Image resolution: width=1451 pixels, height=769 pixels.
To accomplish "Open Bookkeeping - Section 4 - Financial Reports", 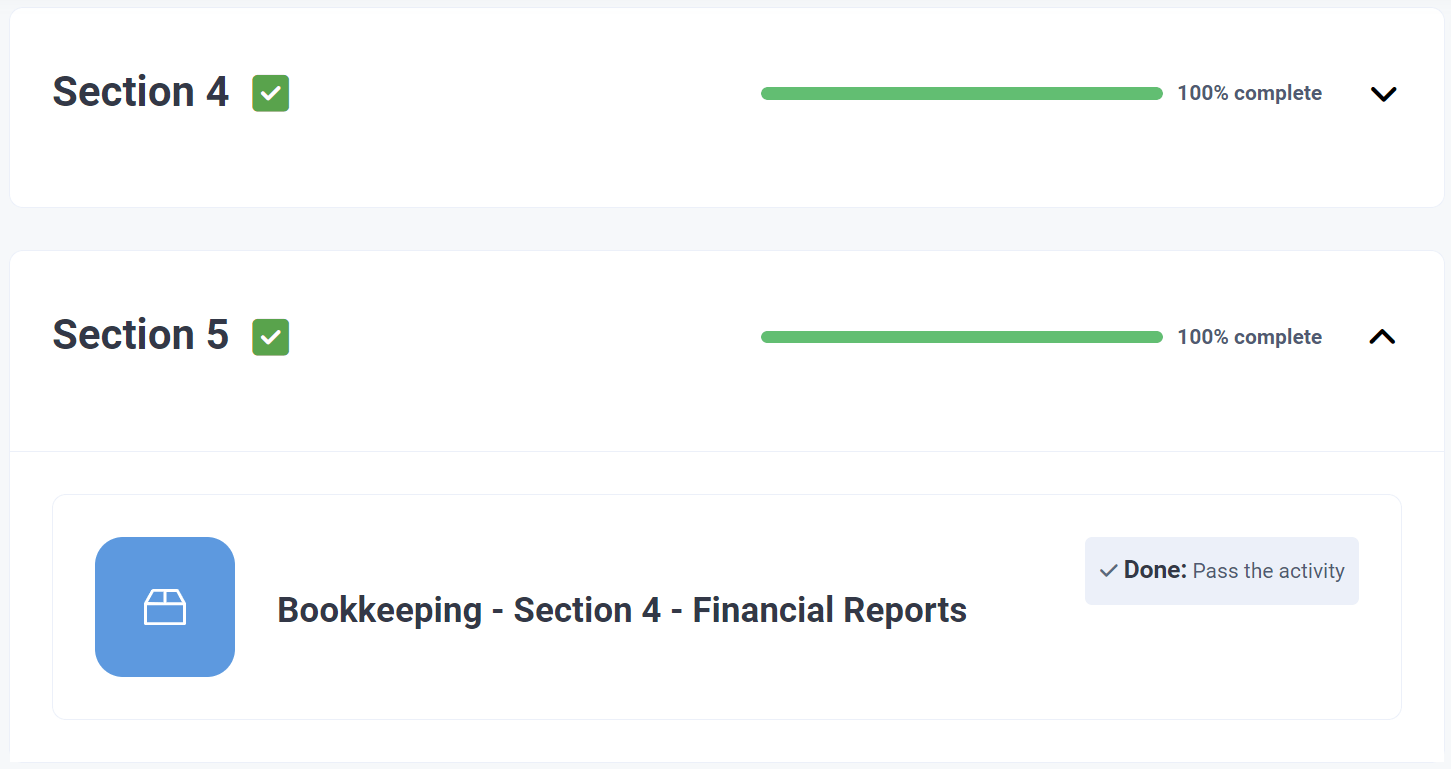I will (622, 609).
